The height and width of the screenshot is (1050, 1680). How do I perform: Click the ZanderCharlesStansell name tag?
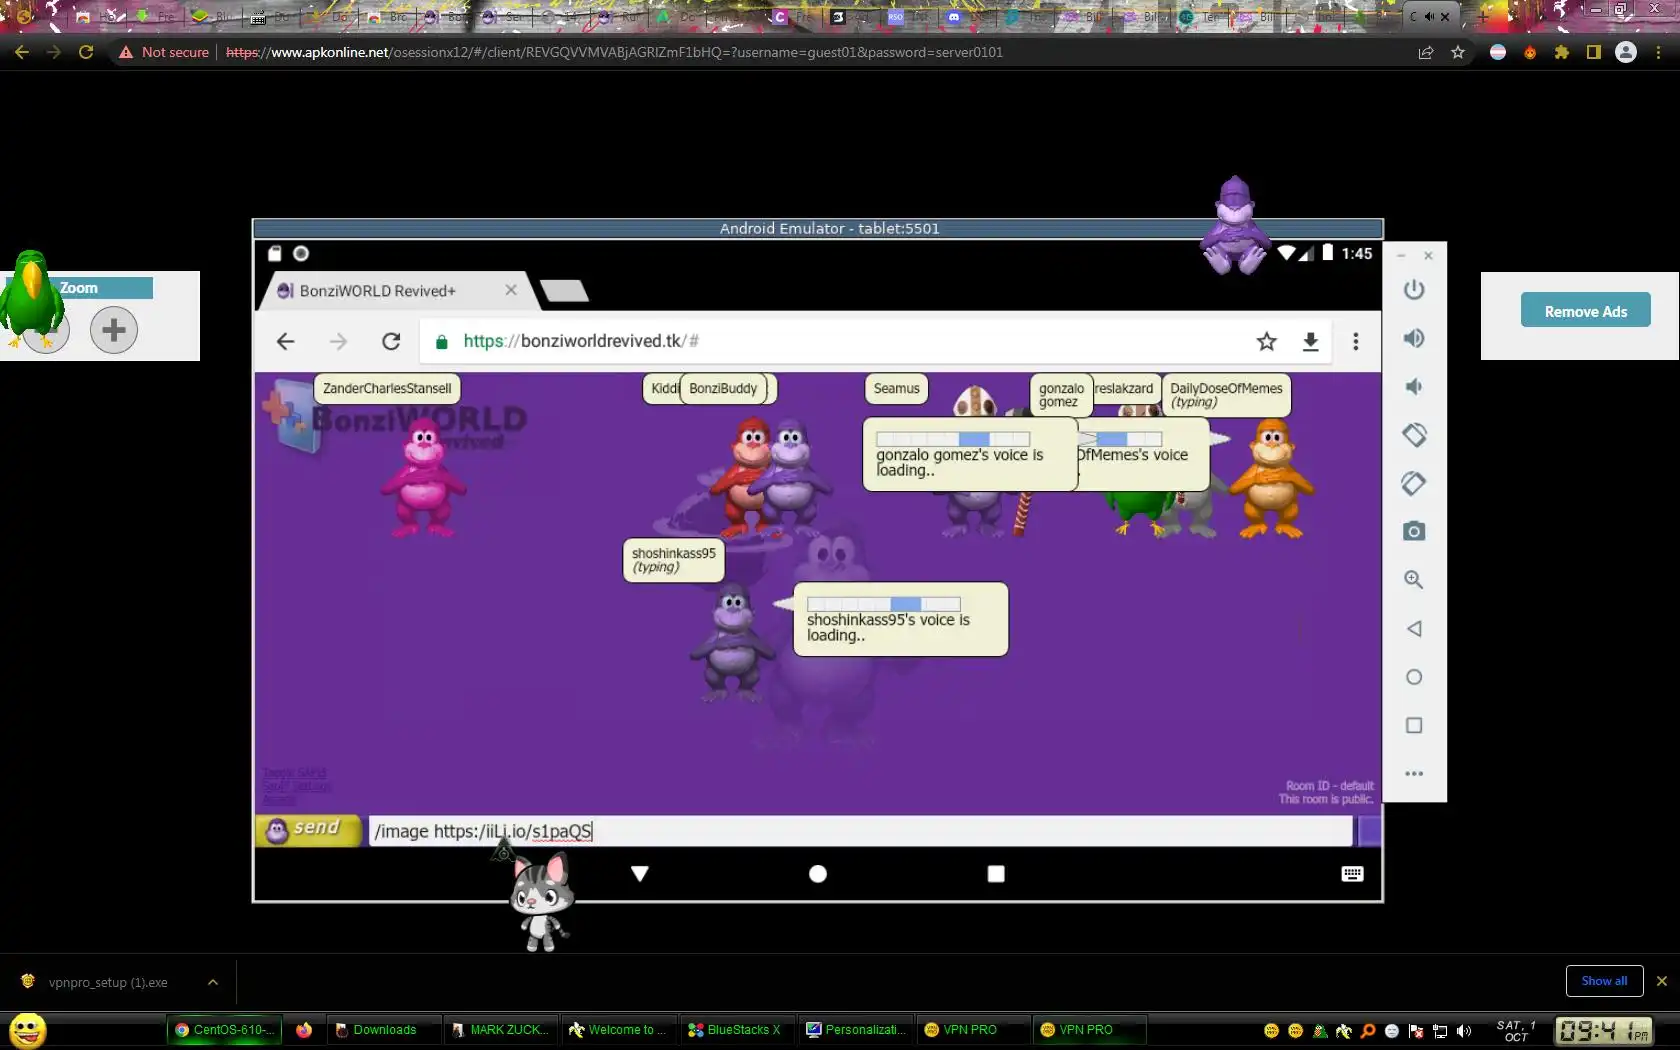click(387, 389)
